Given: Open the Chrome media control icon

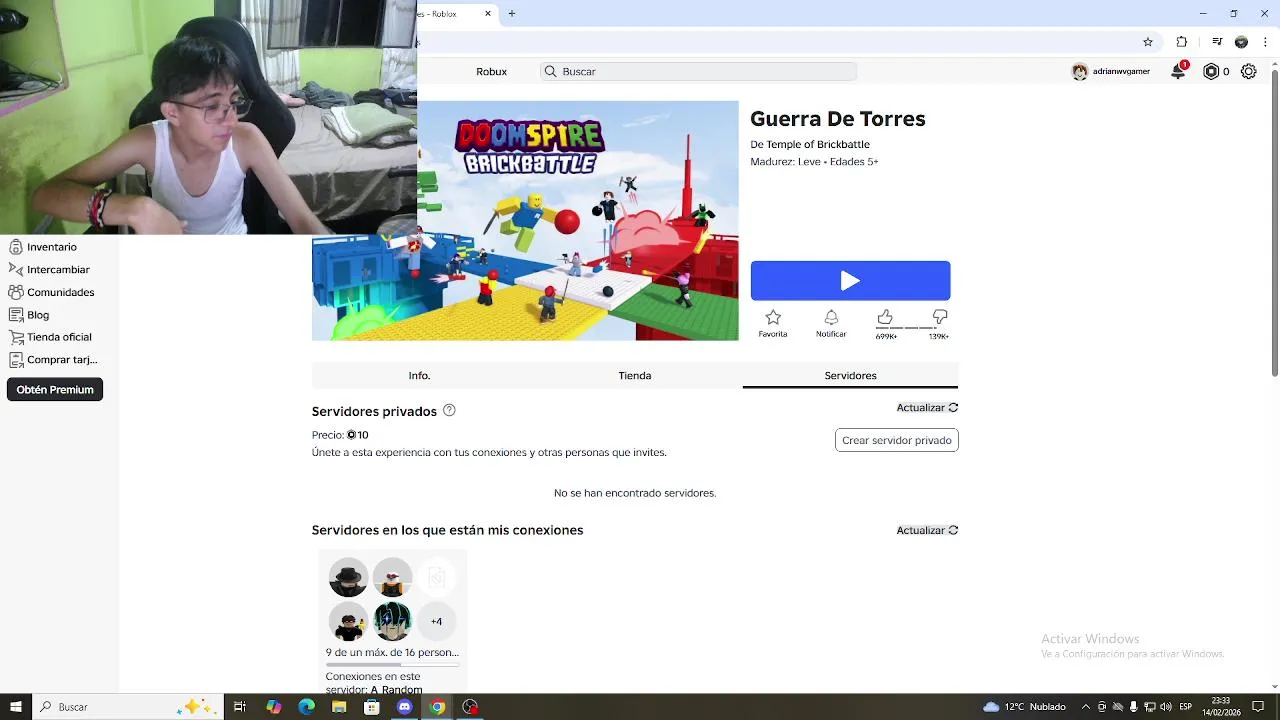Looking at the screenshot, I should point(1217,42).
